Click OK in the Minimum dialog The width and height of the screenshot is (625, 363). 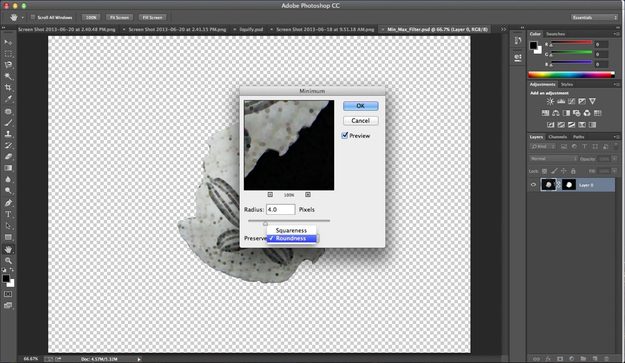click(x=360, y=106)
